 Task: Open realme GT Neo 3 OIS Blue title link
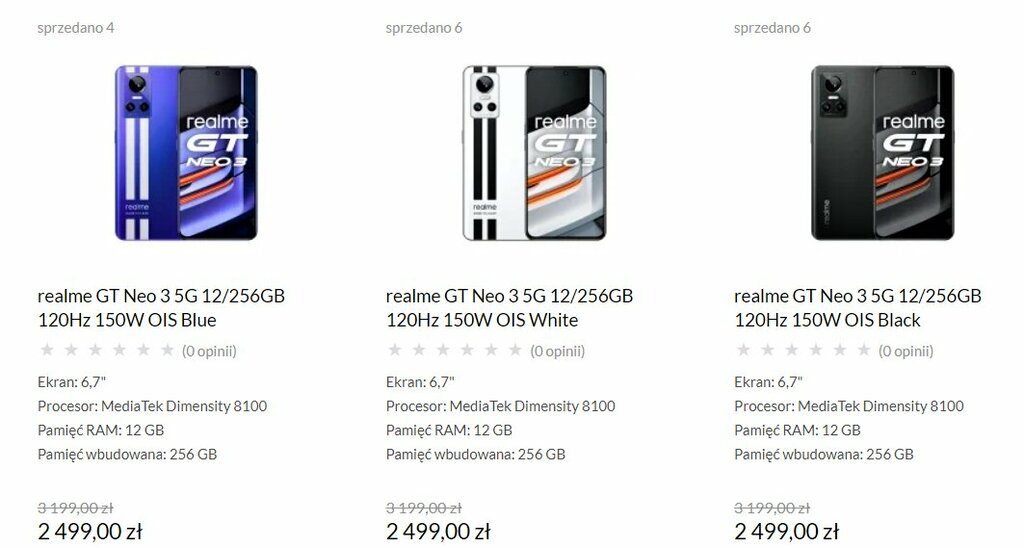point(161,308)
